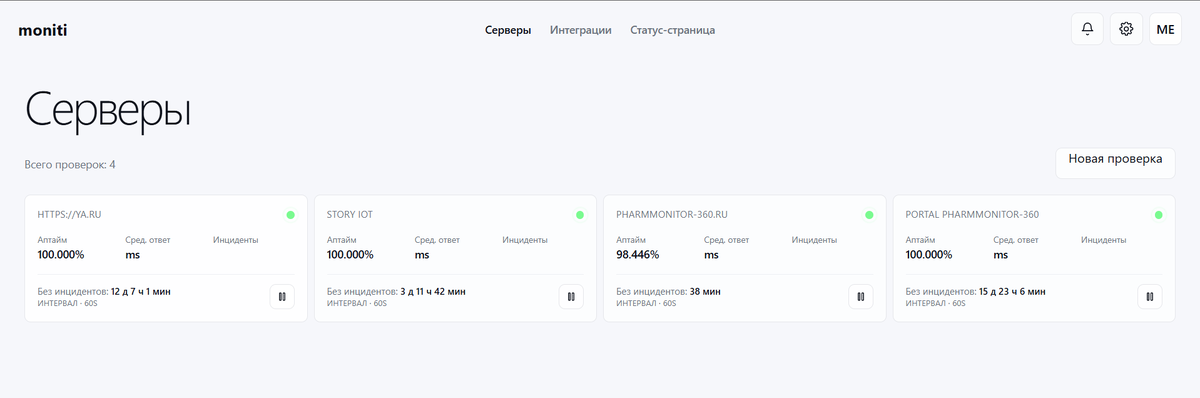Click '38 мин' incident-free text
The height and width of the screenshot is (398, 1200).
(x=705, y=292)
